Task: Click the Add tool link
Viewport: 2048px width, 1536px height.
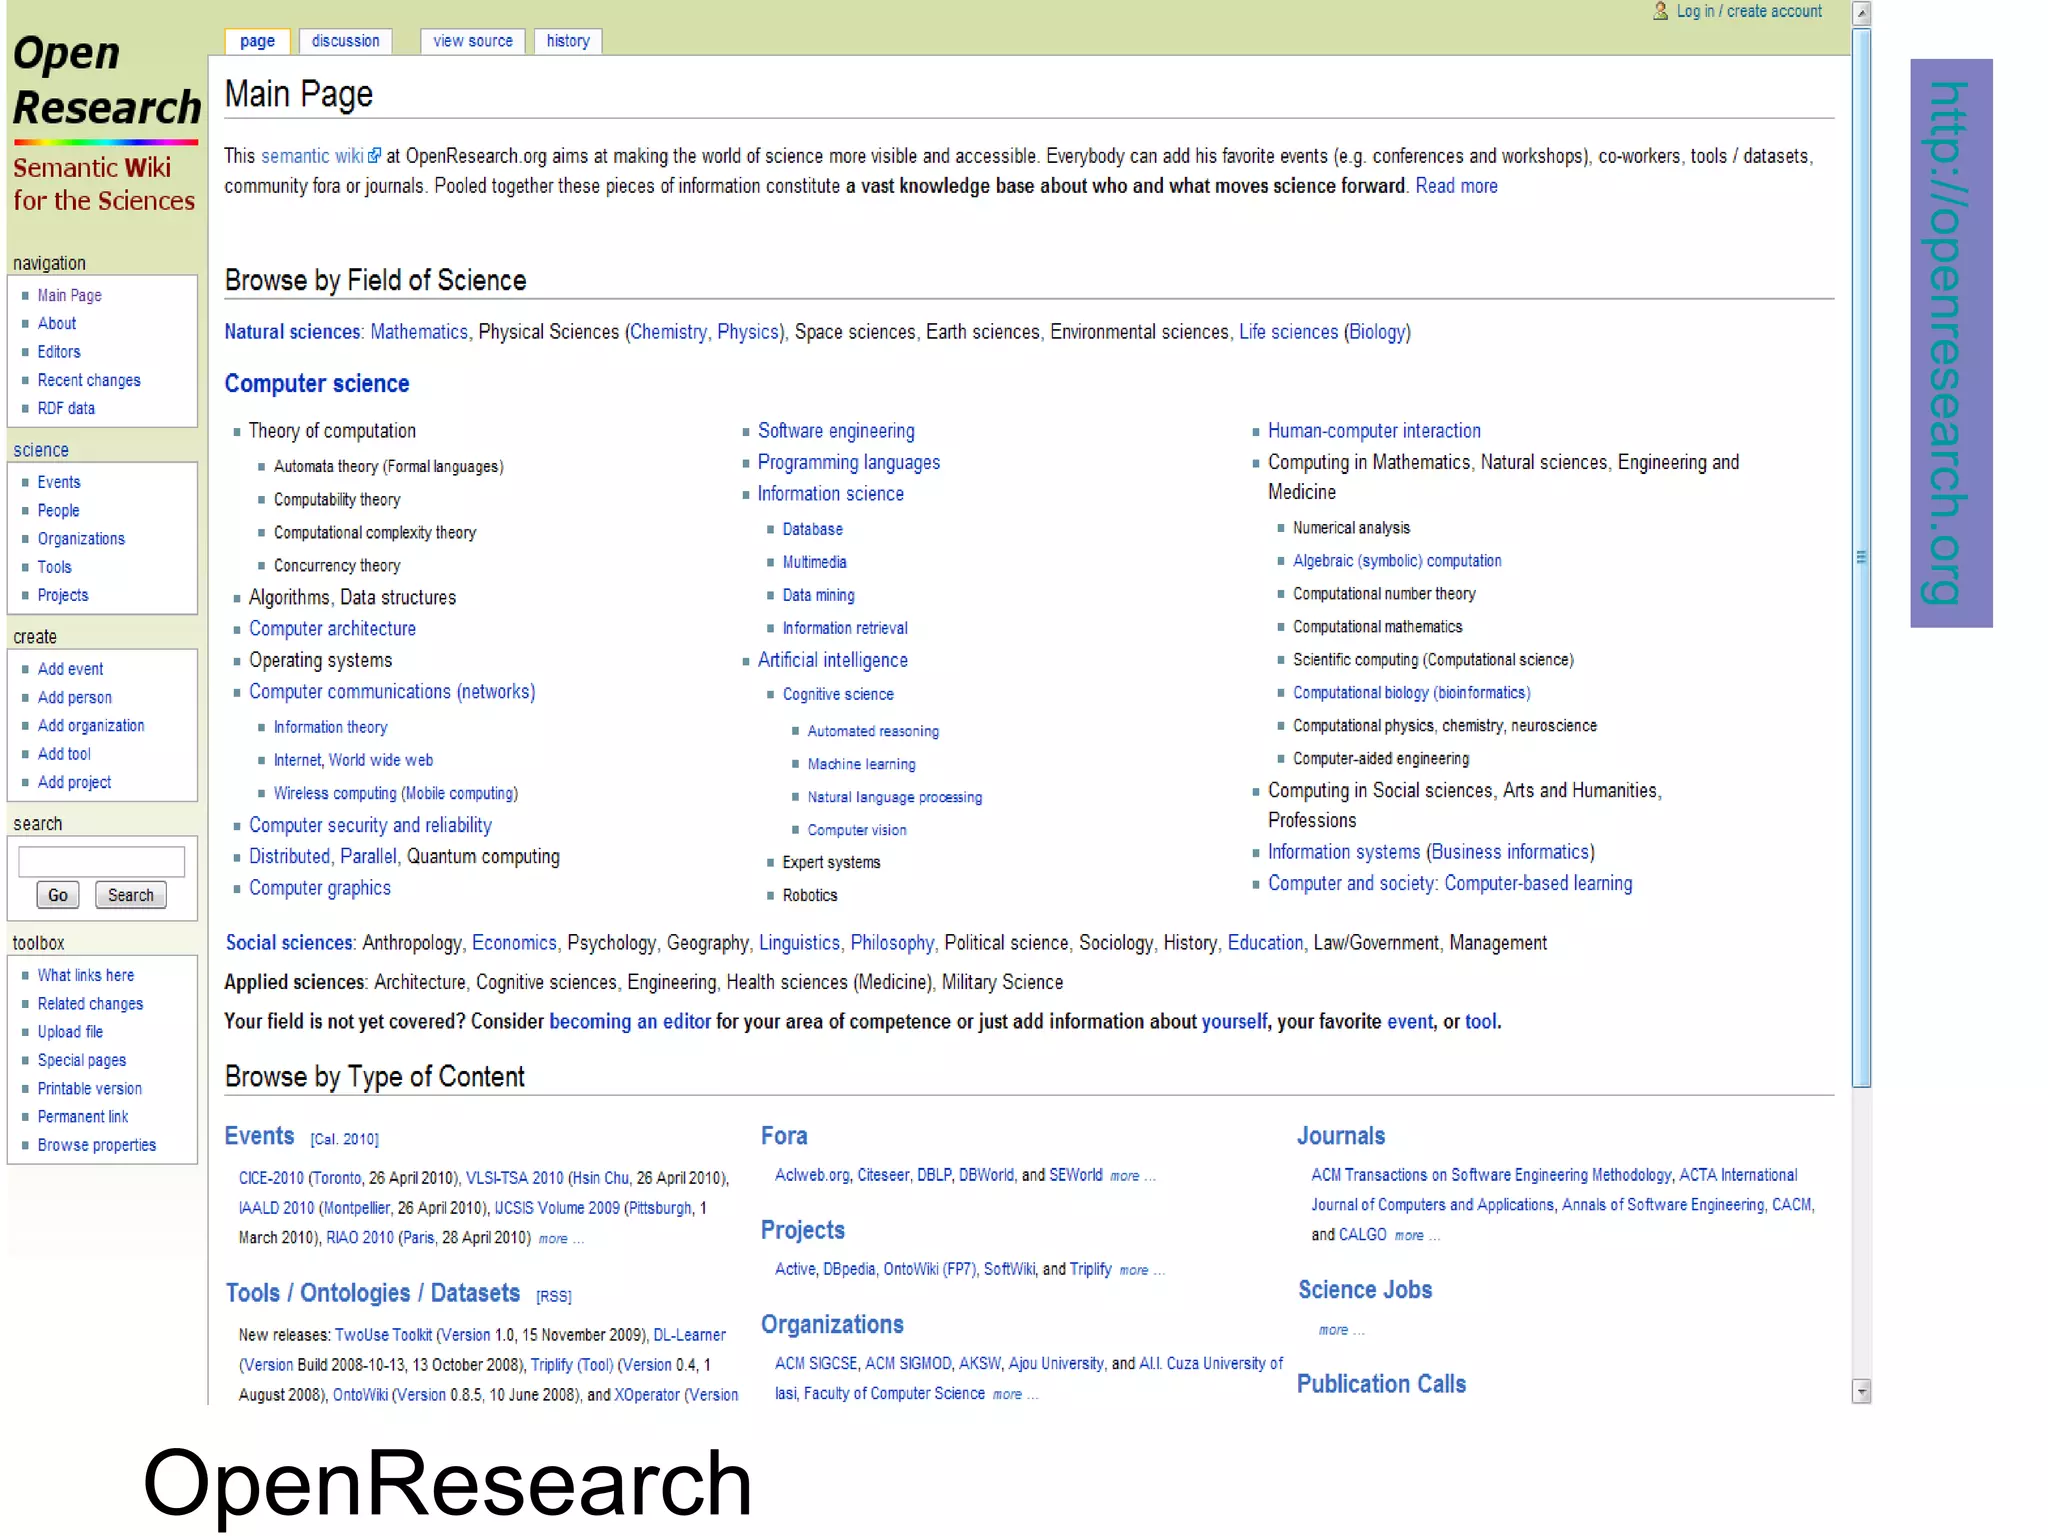Action: click(64, 754)
